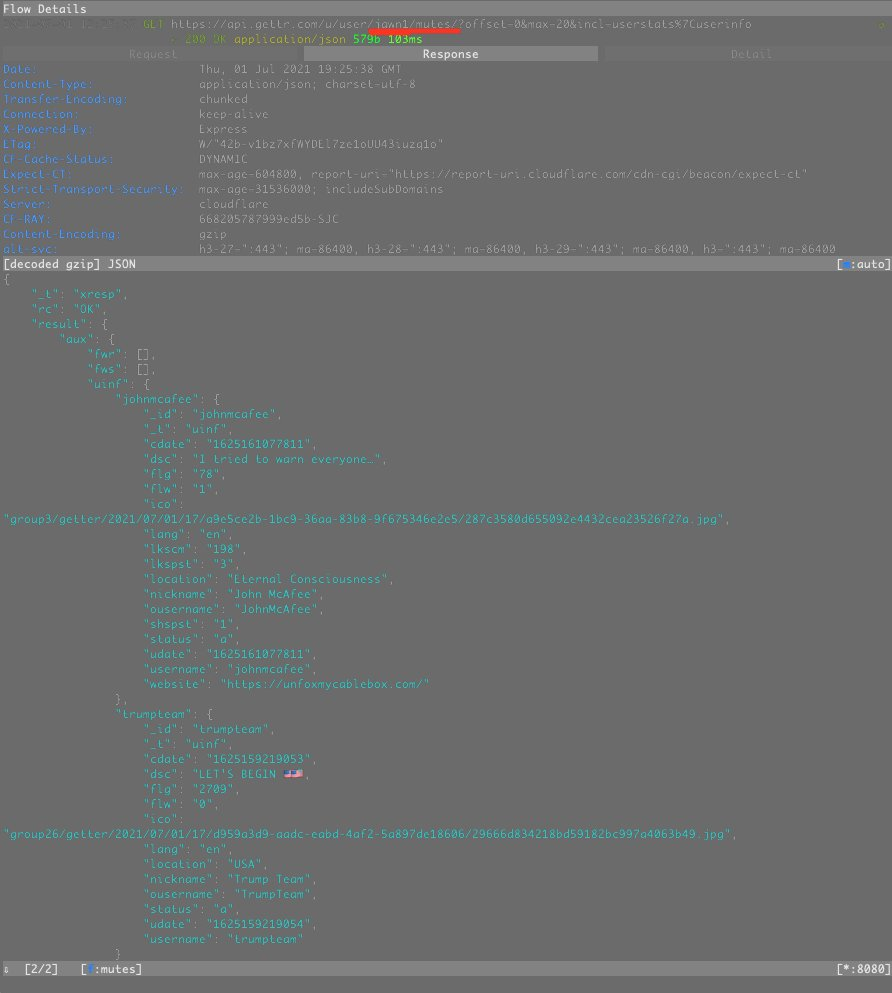Click the 103ms response time
The height and width of the screenshot is (993, 892).
coord(405,39)
